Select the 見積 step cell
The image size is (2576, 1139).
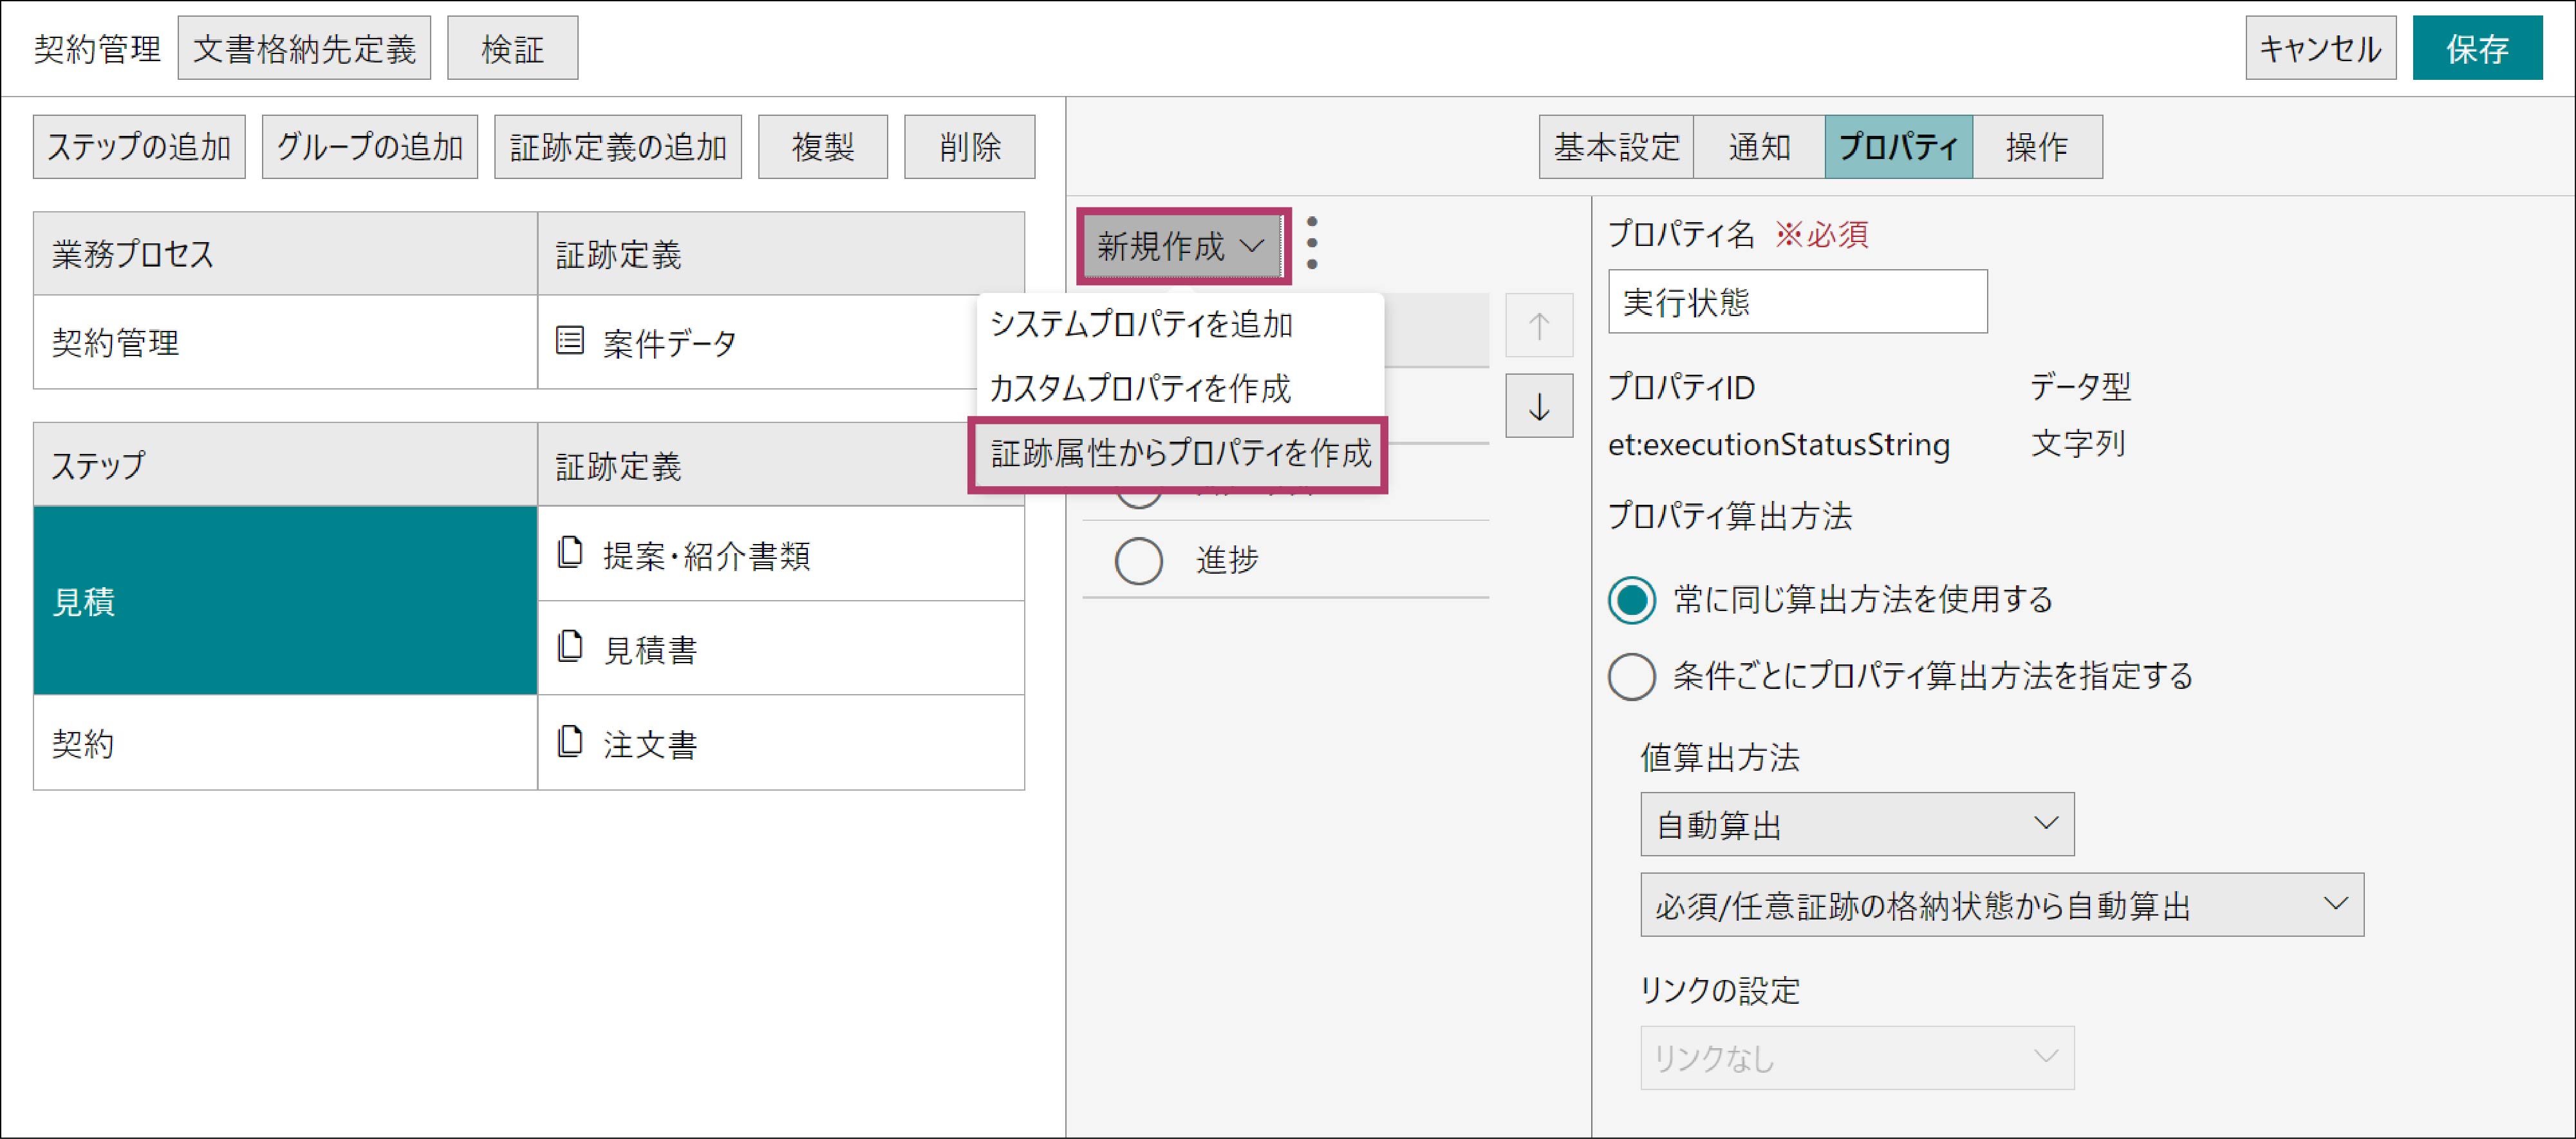point(286,600)
